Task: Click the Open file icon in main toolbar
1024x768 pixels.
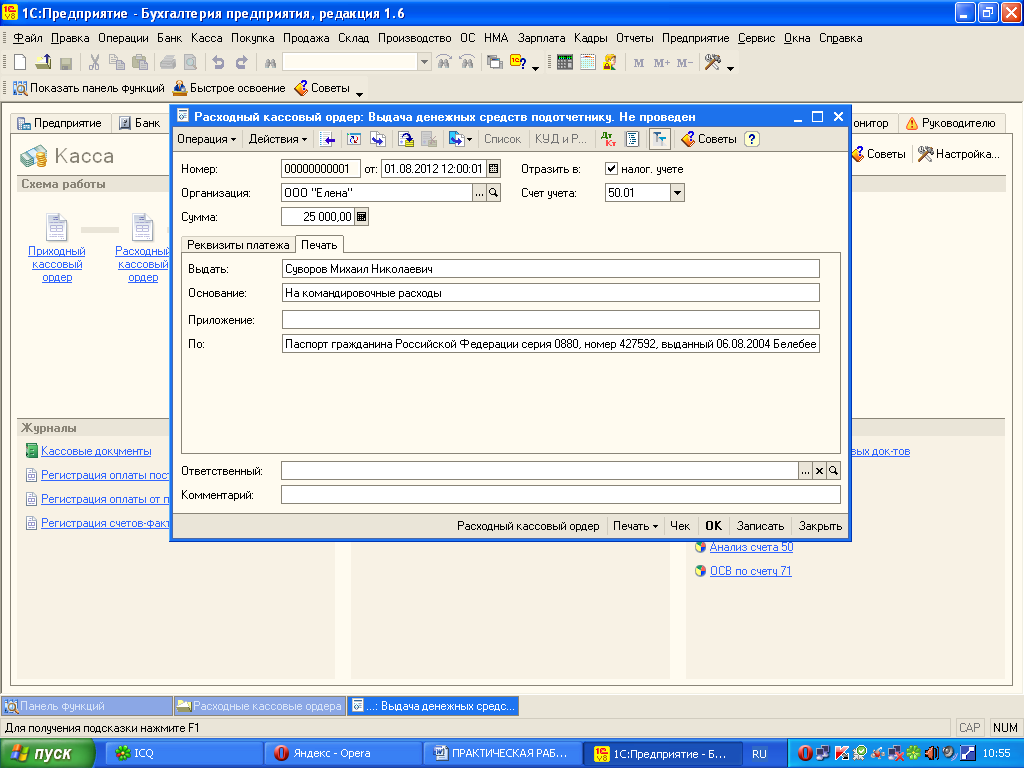Action: click(x=43, y=63)
